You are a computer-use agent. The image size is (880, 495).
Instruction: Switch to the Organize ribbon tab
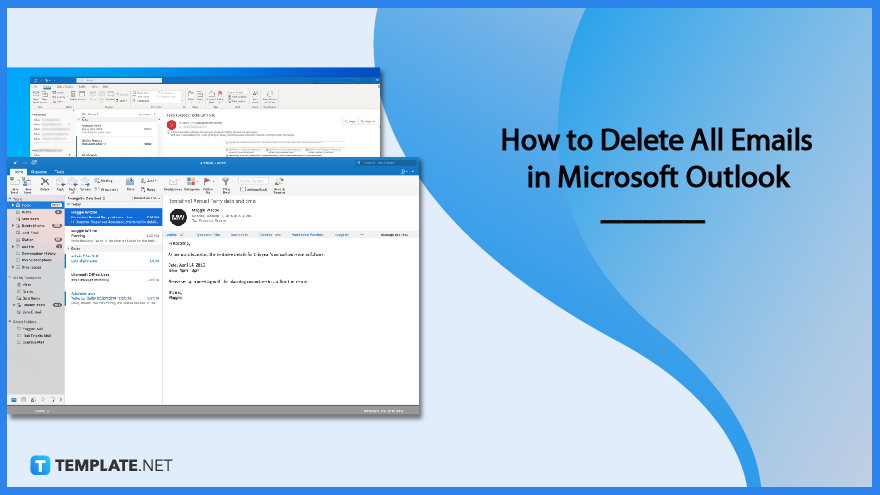tap(39, 172)
